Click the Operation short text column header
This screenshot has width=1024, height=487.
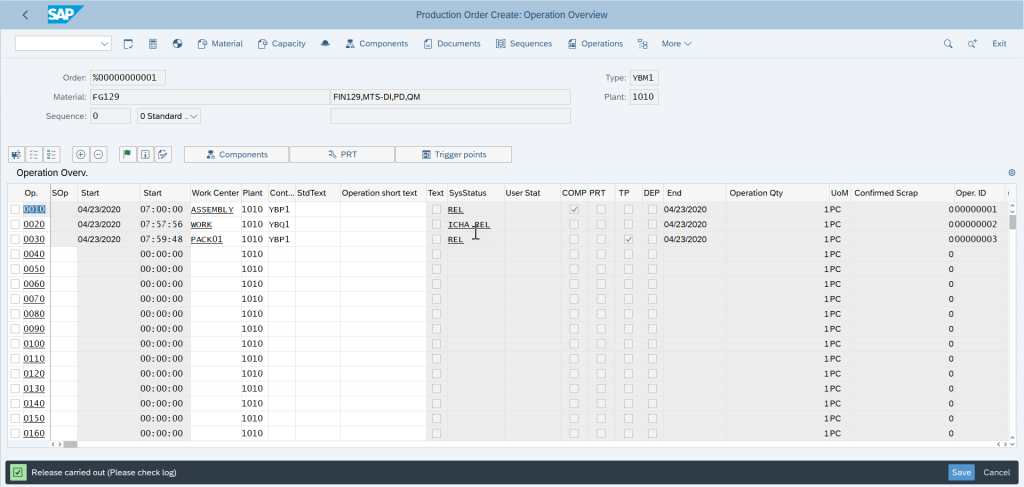tap(379, 193)
